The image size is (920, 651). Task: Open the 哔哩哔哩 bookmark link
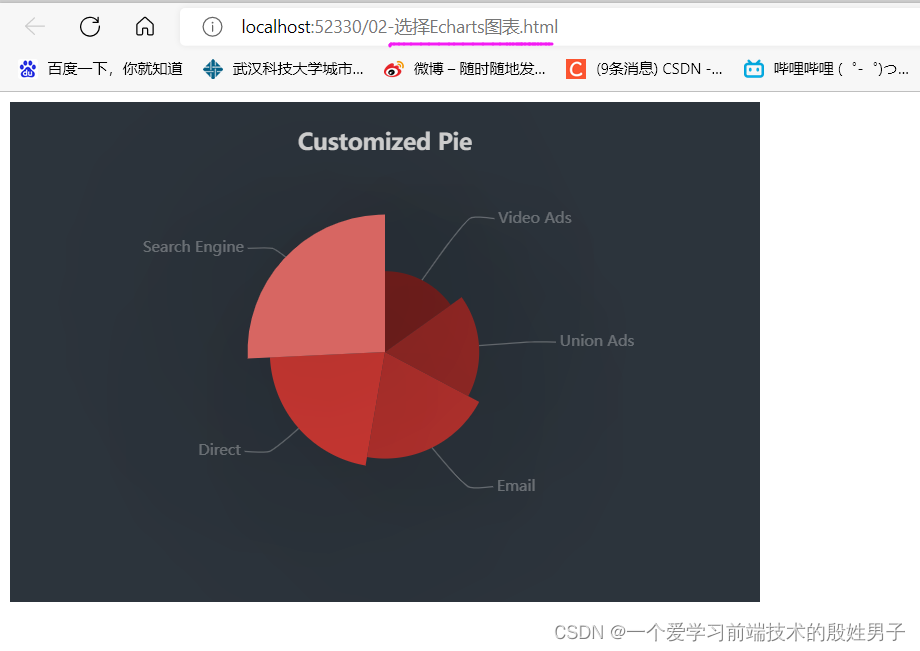(x=830, y=69)
